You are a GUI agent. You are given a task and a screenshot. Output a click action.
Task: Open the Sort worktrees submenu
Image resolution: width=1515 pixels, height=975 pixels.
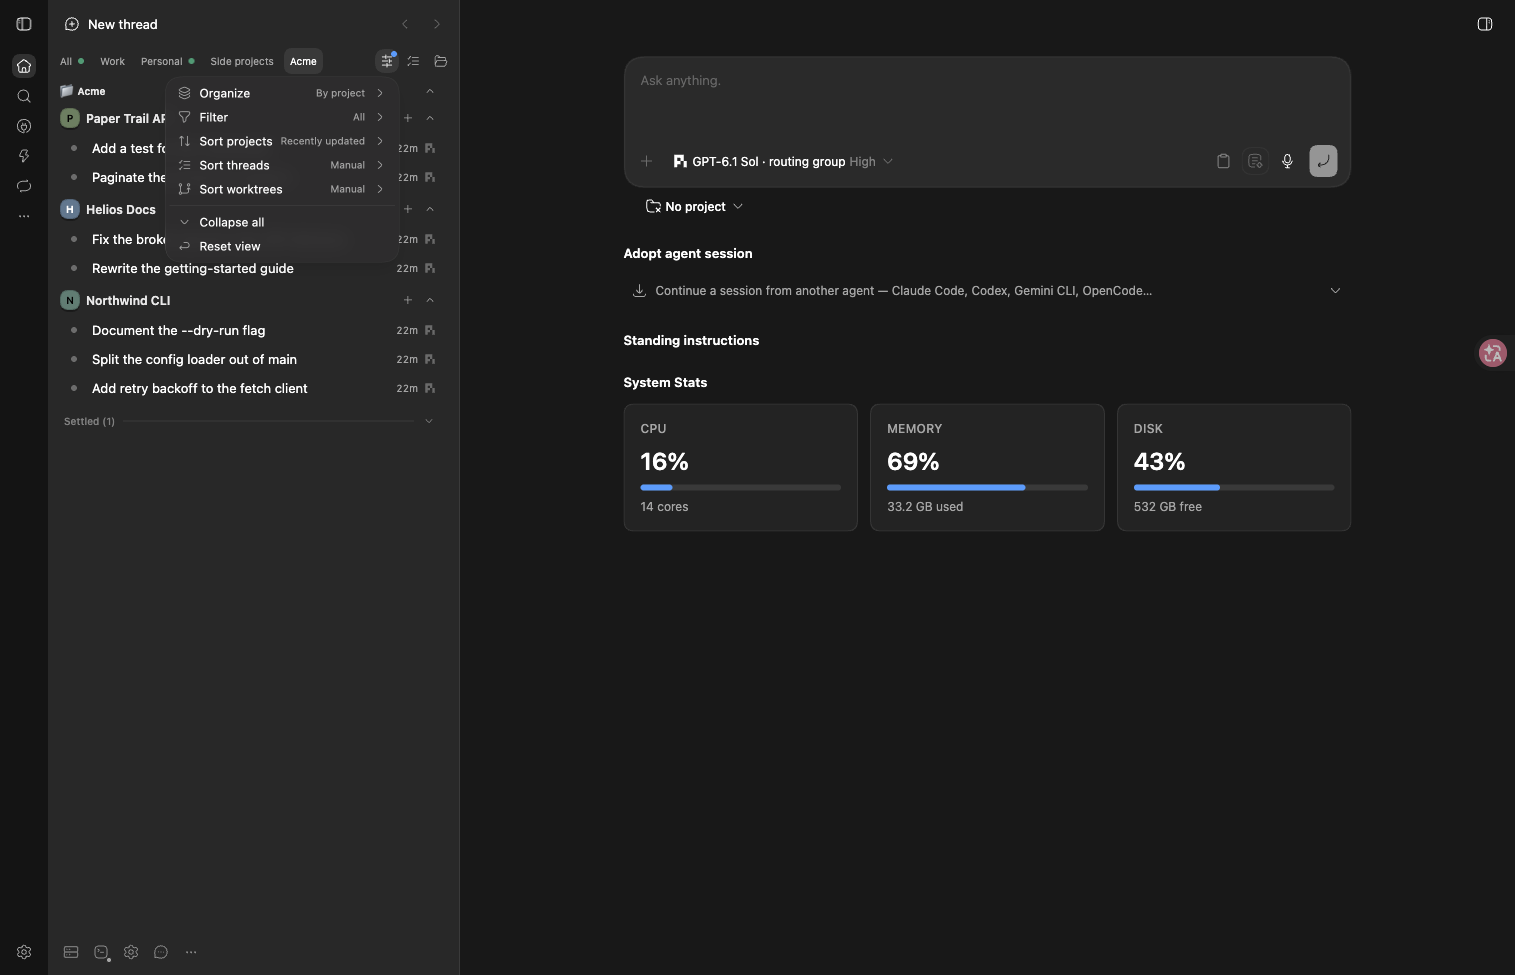click(x=281, y=189)
